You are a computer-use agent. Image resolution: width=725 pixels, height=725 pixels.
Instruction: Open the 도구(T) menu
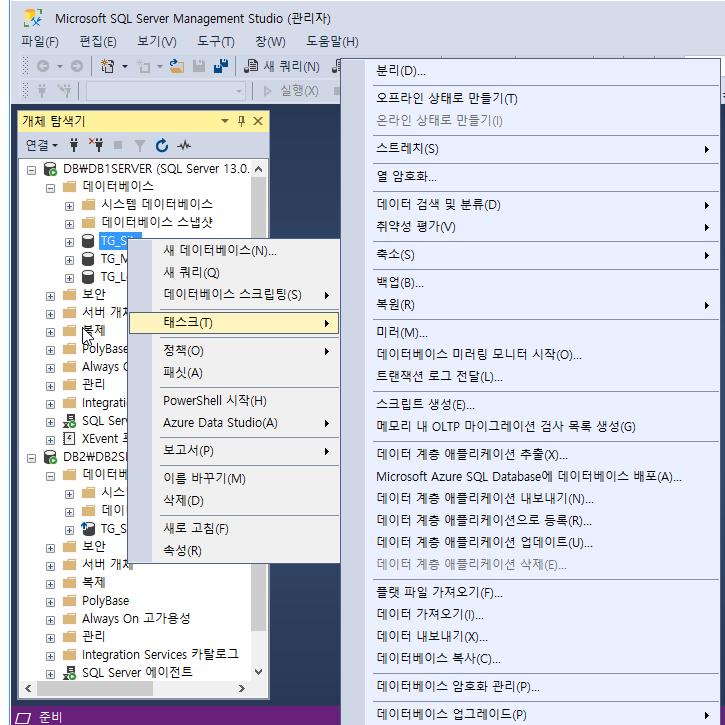215,42
